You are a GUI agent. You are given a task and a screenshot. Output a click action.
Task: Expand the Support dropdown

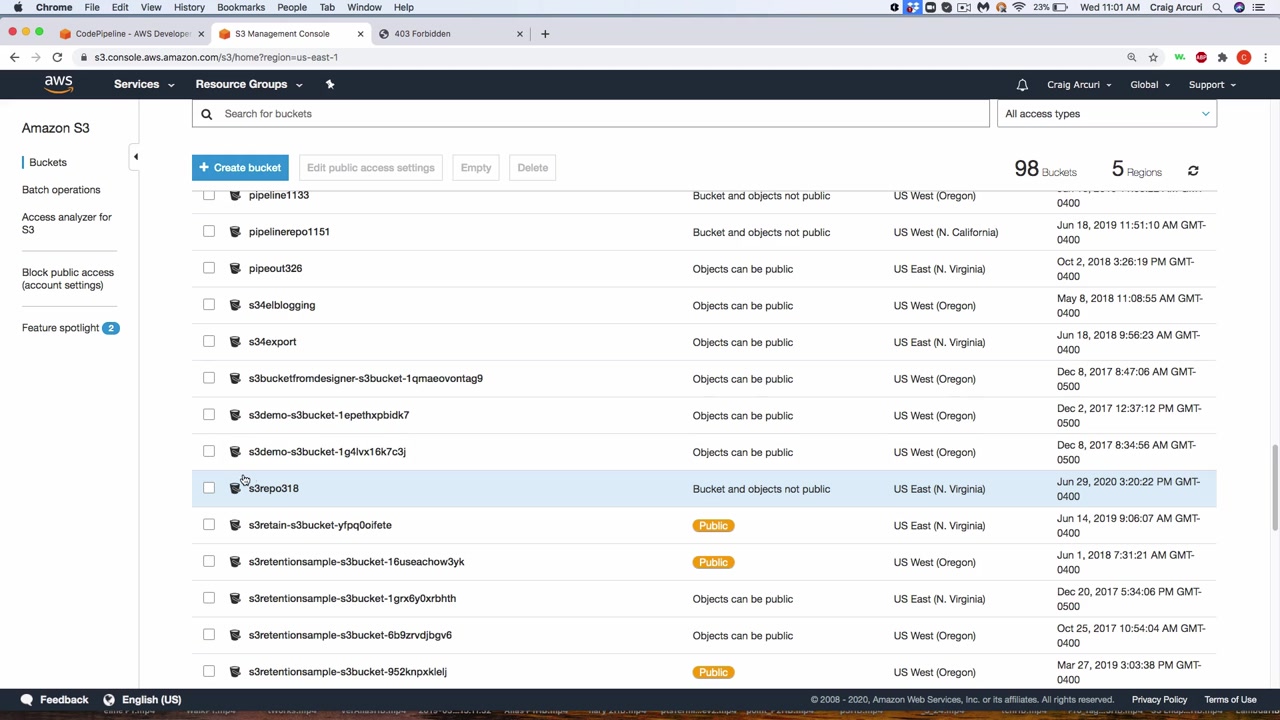[x=1212, y=85]
